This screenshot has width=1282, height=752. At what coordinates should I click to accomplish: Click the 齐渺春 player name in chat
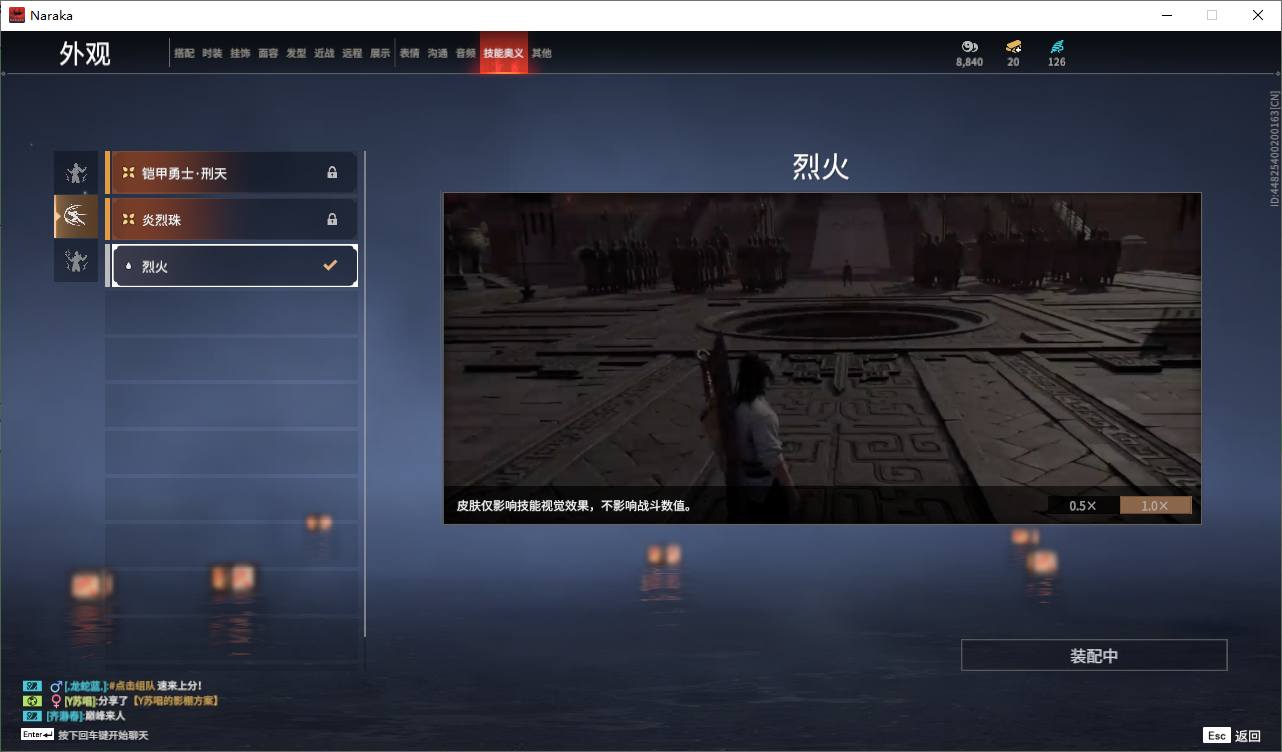point(64,716)
